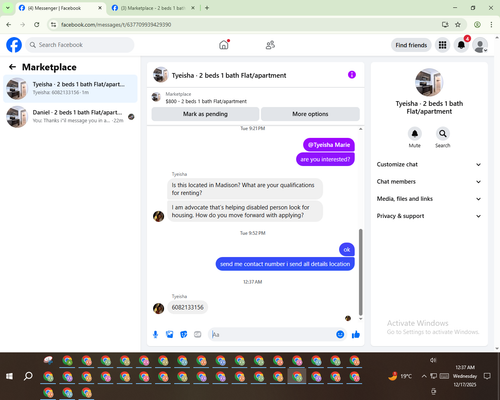The width and height of the screenshot is (500, 400).
Task: Open the site information icon in address bar
Action: point(53,25)
